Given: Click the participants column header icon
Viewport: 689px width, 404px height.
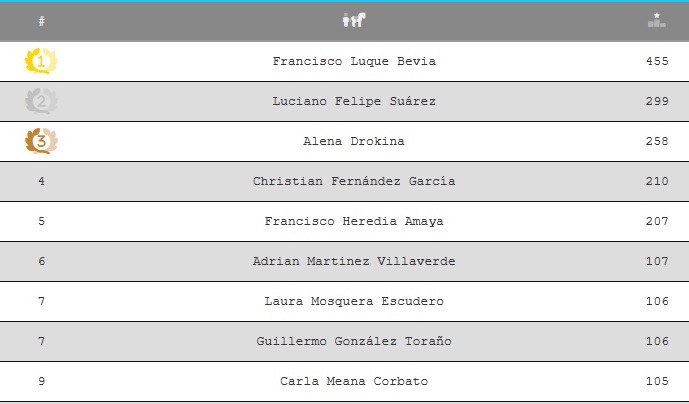Looking at the screenshot, I should [354, 21].
